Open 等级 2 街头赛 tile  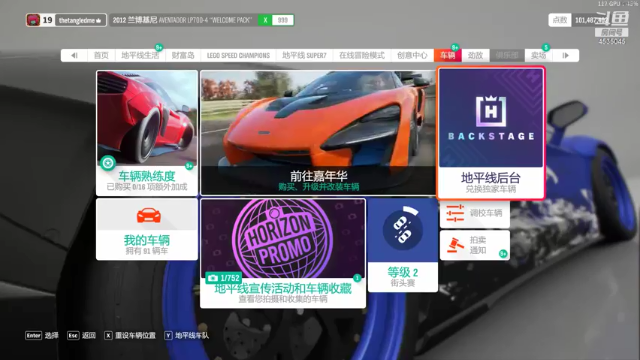pyautogui.click(x=403, y=245)
